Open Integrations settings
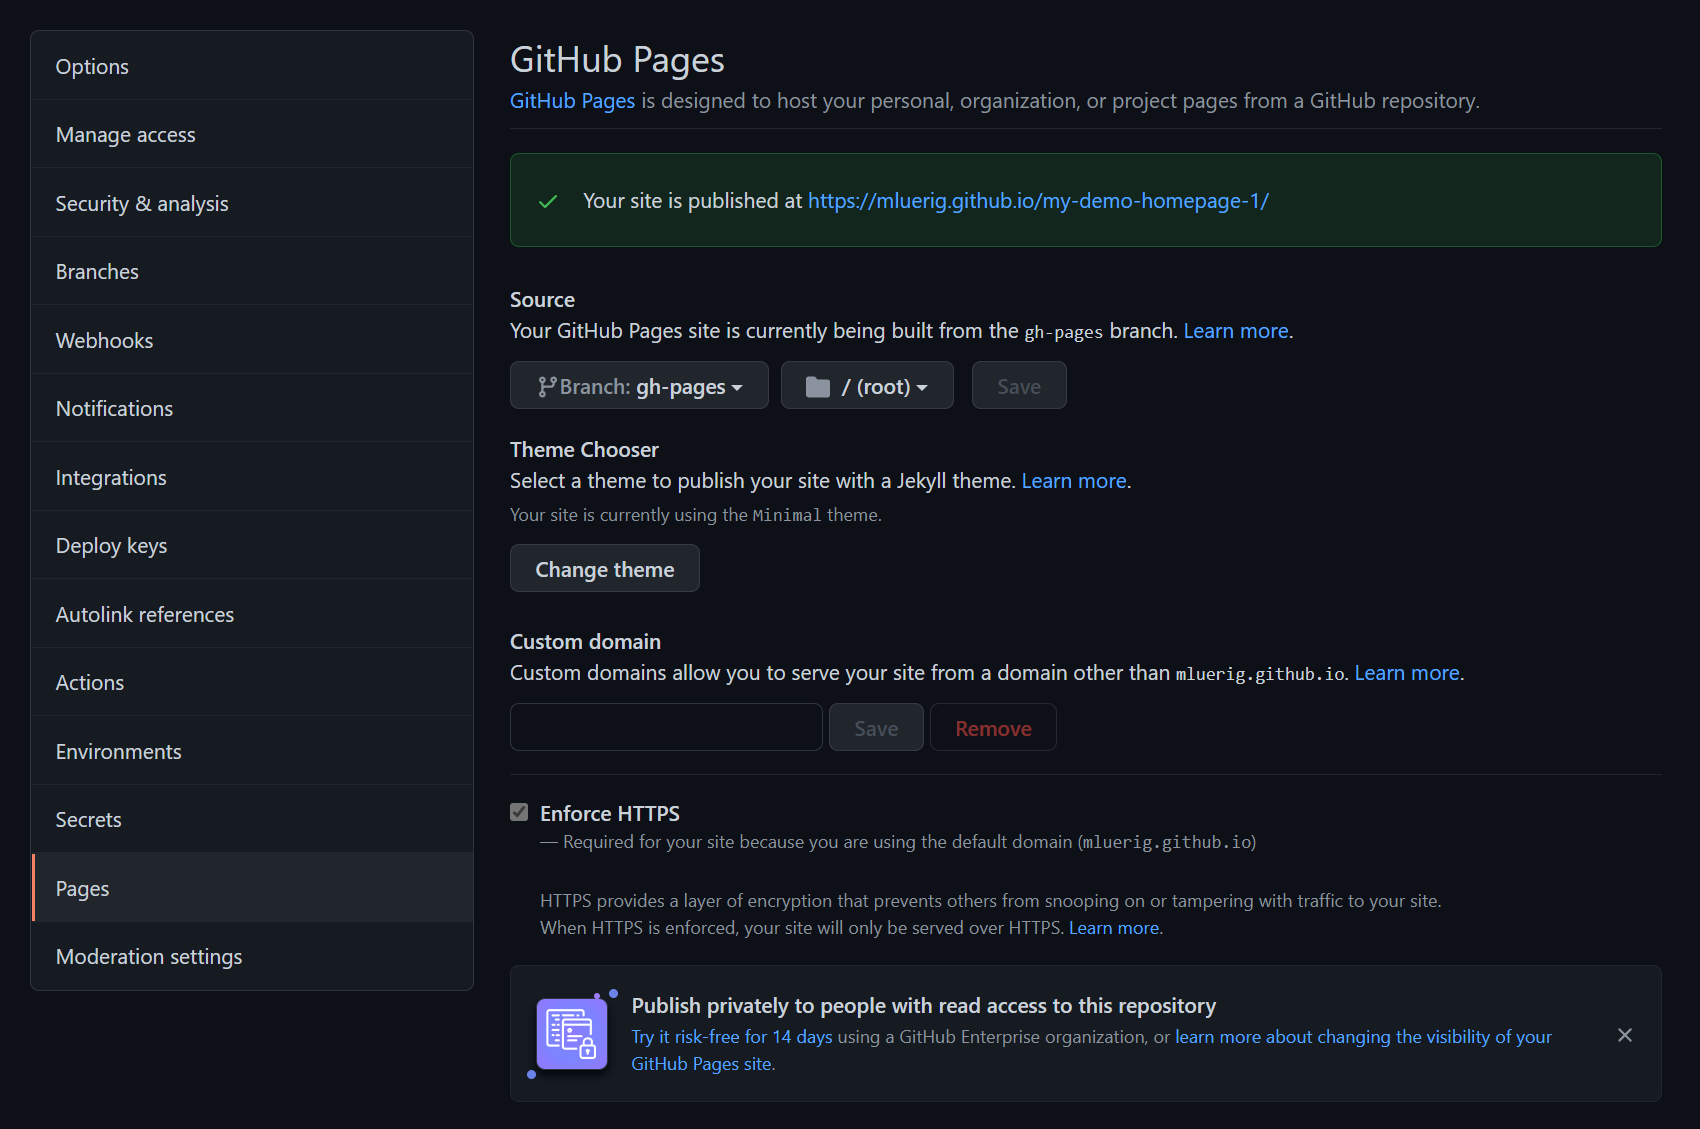Viewport: 1700px width, 1129px height. pyautogui.click(x=252, y=477)
